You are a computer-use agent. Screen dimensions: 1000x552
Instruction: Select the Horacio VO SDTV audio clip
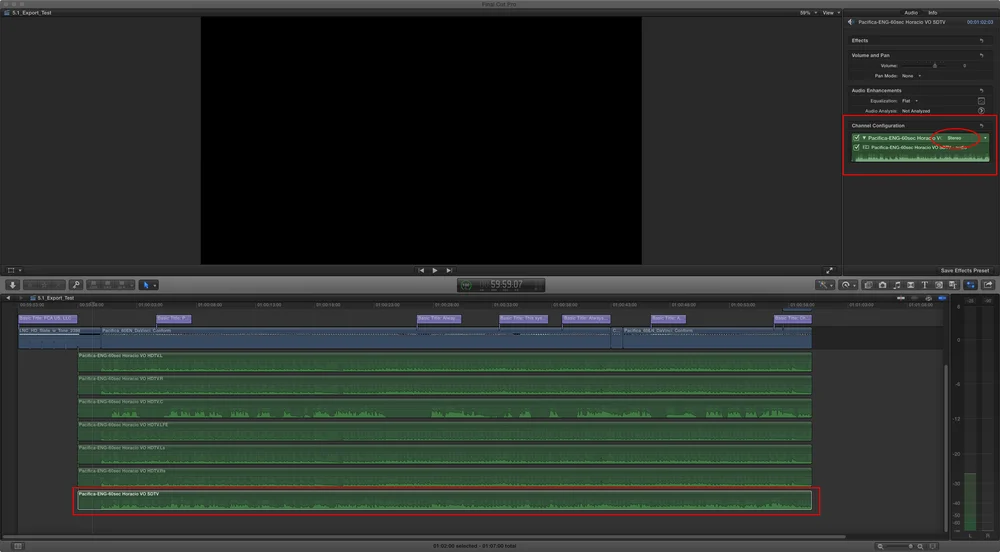(445, 500)
